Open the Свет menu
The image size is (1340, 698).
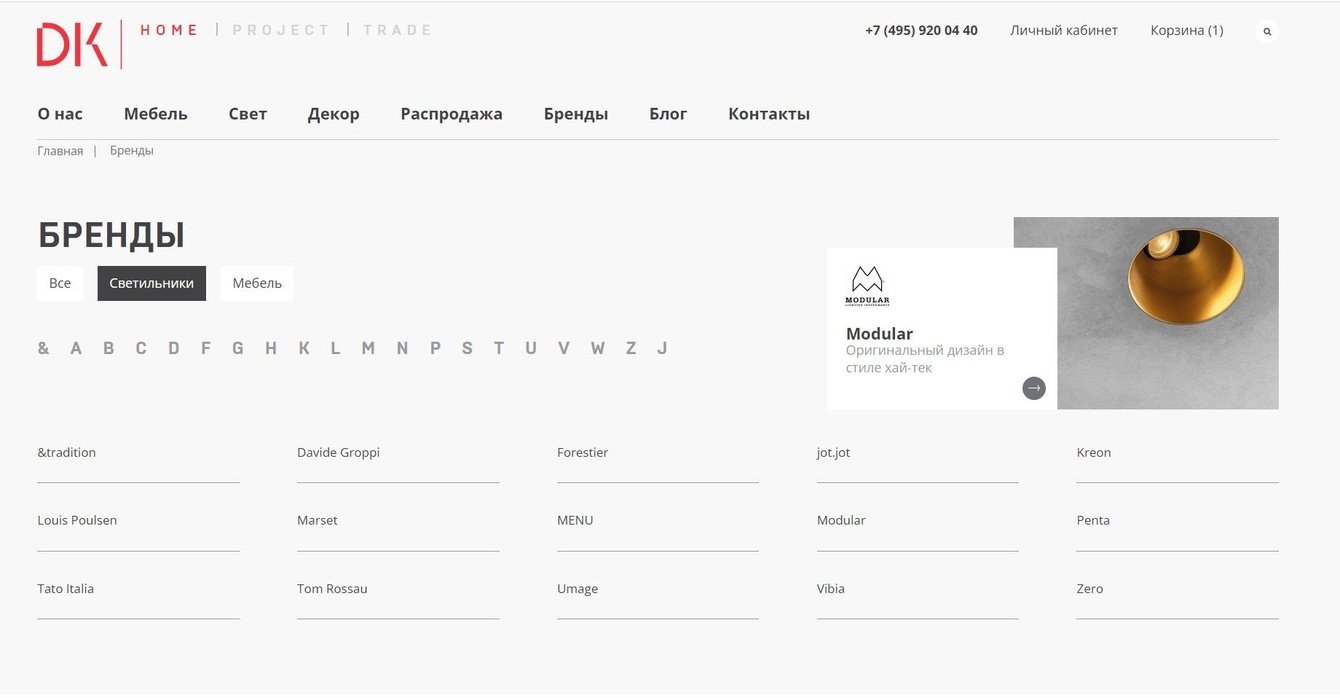click(247, 114)
